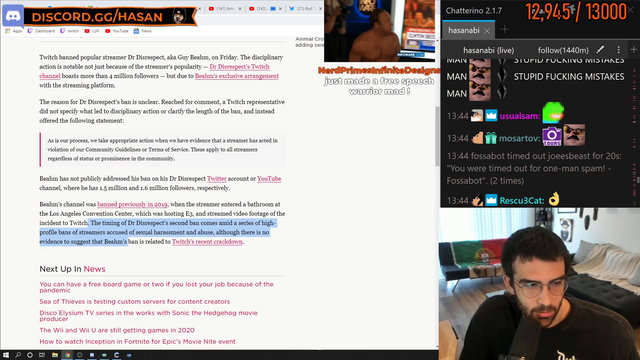
Task: Open News bookmark
Action: pos(142,31)
